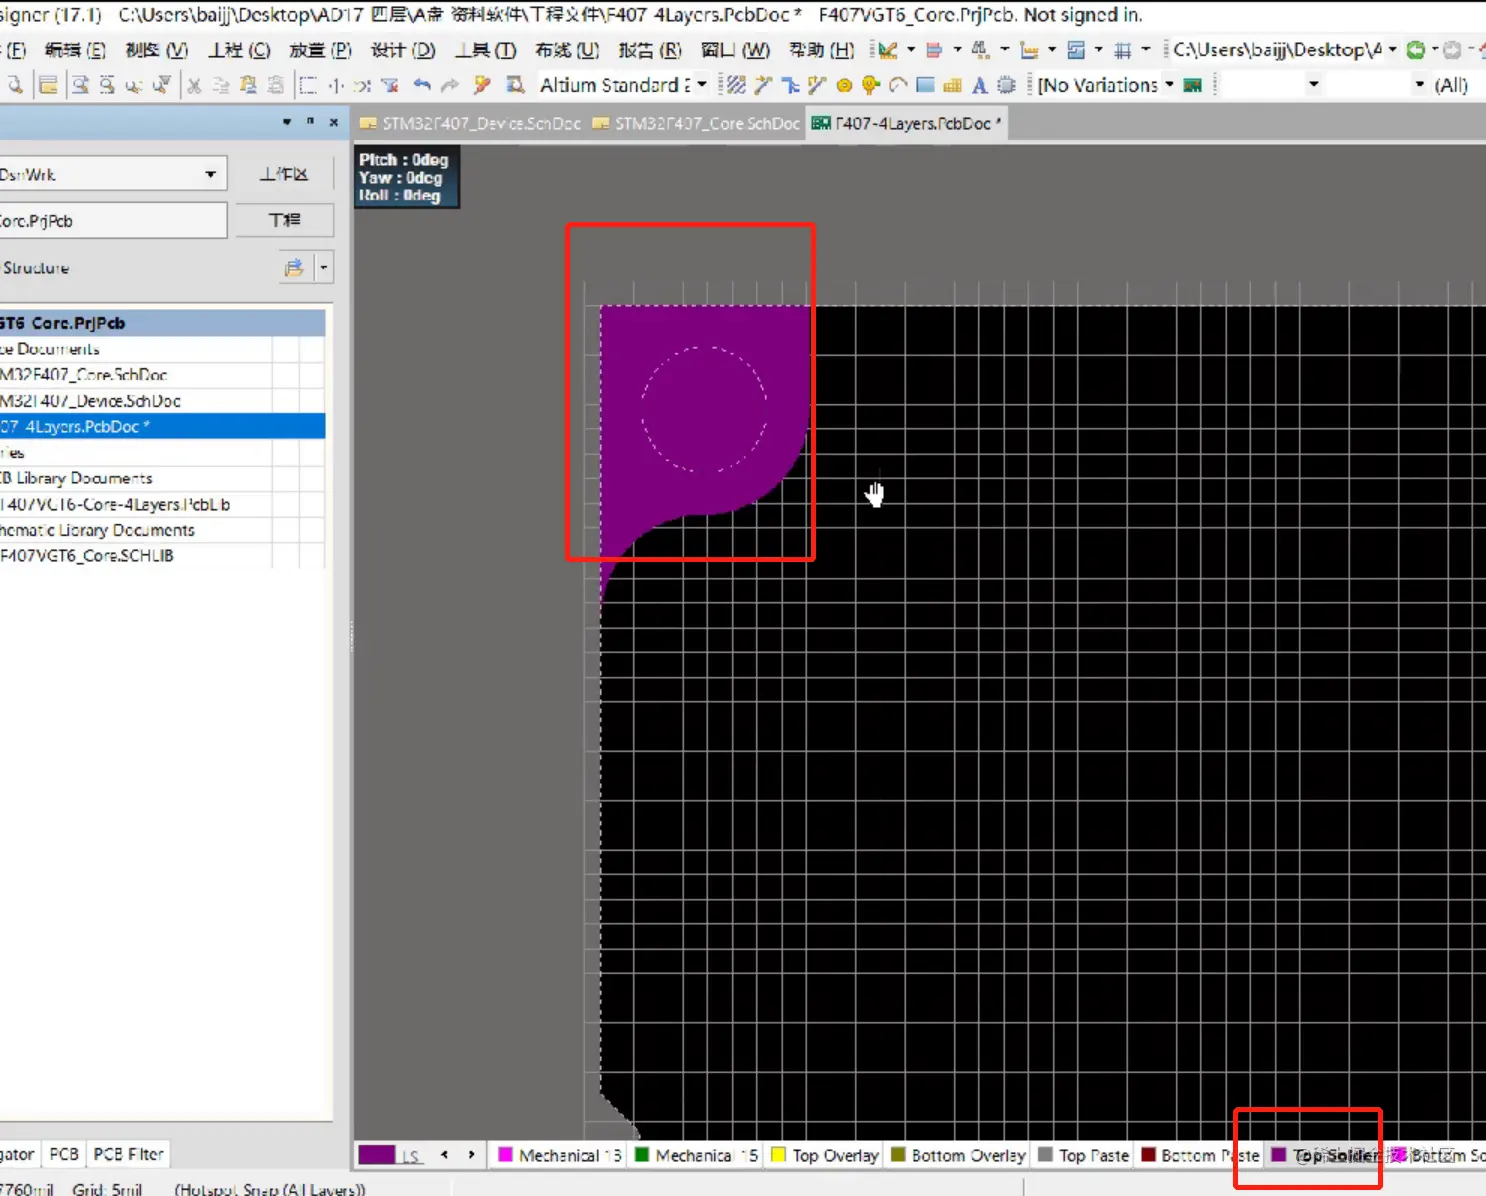Open the 帮助 (H) menu
Viewport: 1486px width, 1196px height.
(821, 50)
